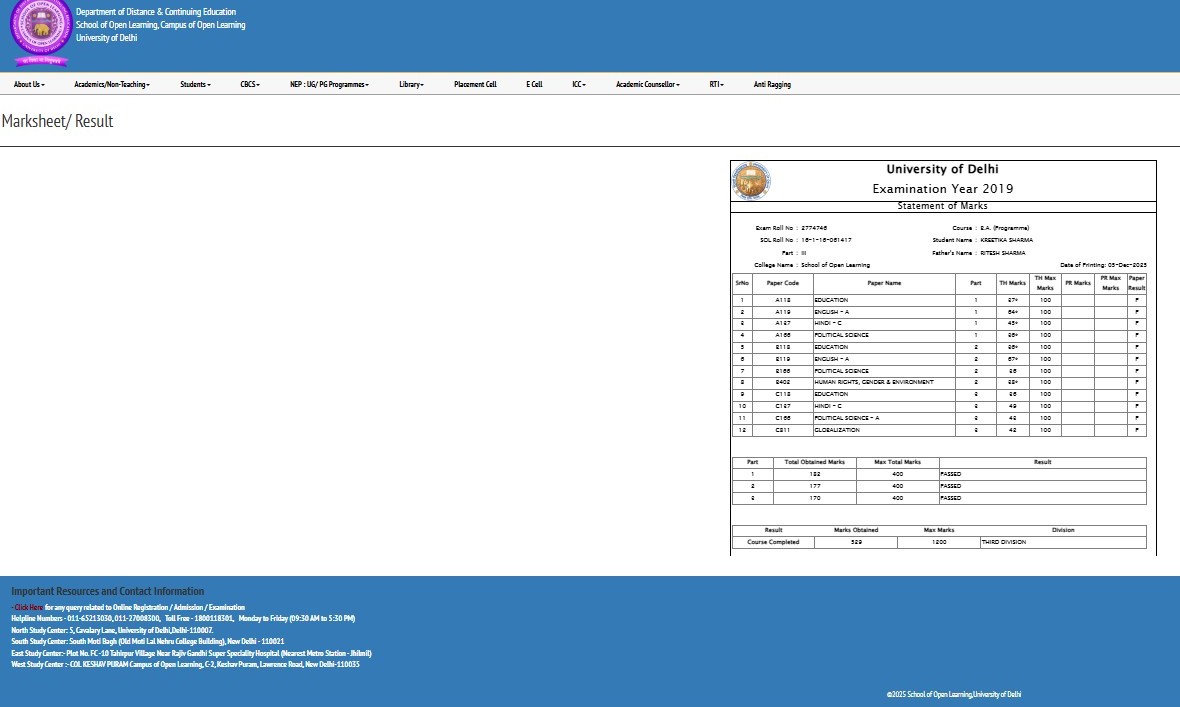
Task: Click the School of Open Learning logo
Action: point(40,33)
